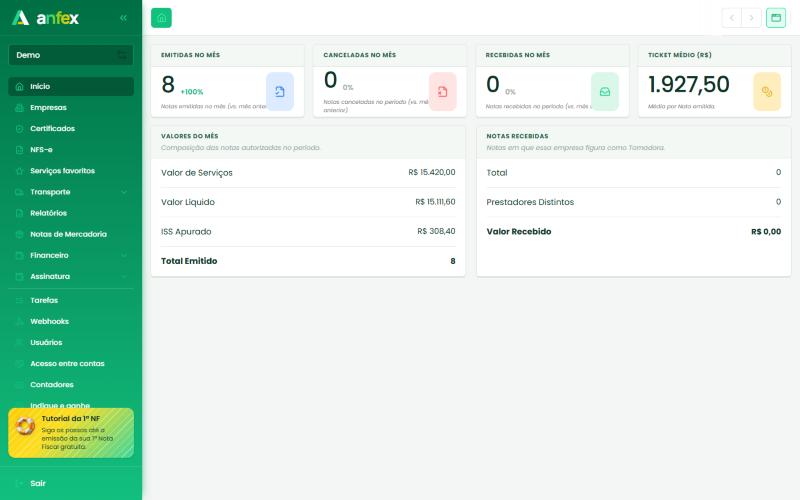
Task: Expand the Transporte submenu chevron
Action: (124, 192)
